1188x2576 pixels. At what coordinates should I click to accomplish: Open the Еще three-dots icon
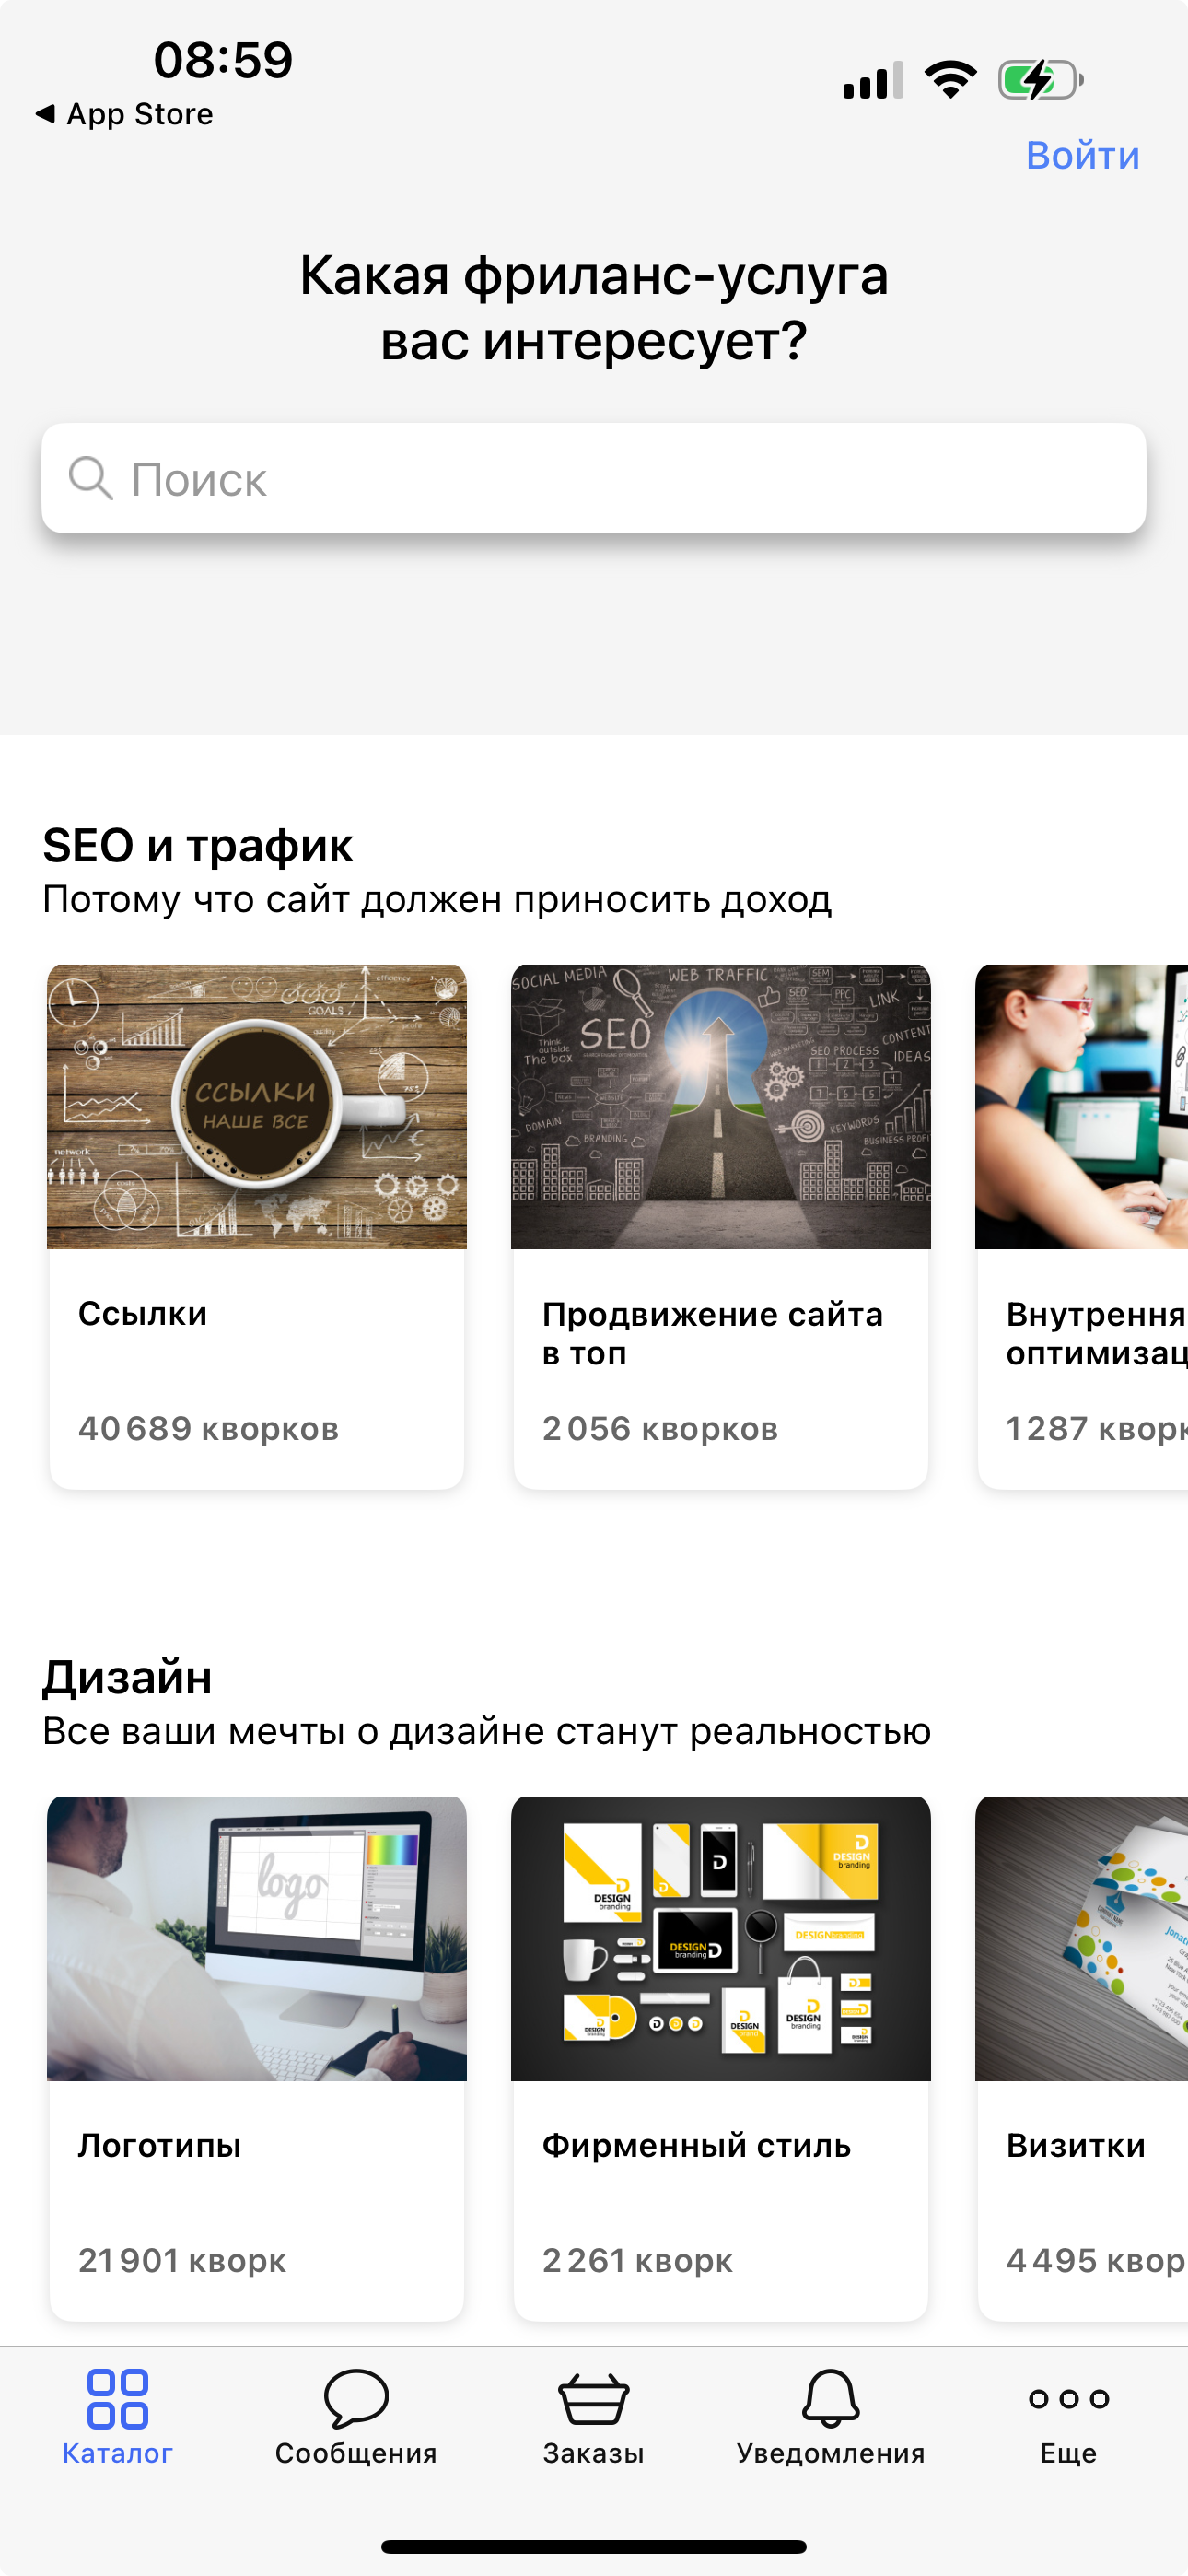pyautogui.click(x=1069, y=2398)
